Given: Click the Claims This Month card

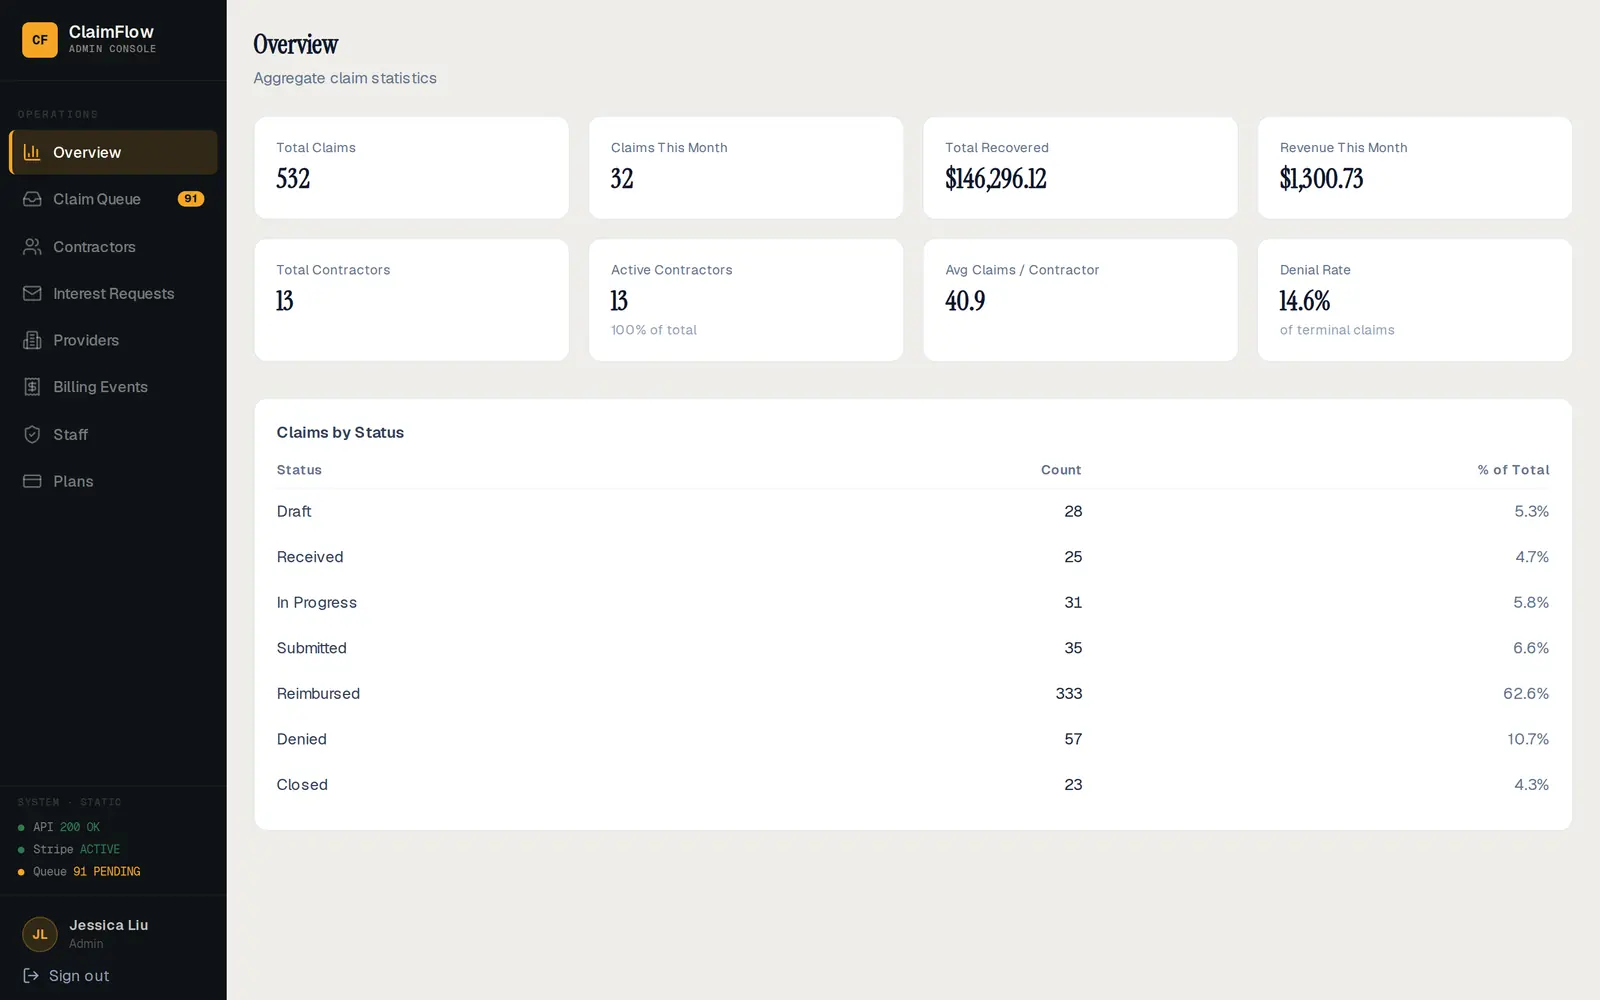Looking at the screenshot, I should tap(746, 168).
